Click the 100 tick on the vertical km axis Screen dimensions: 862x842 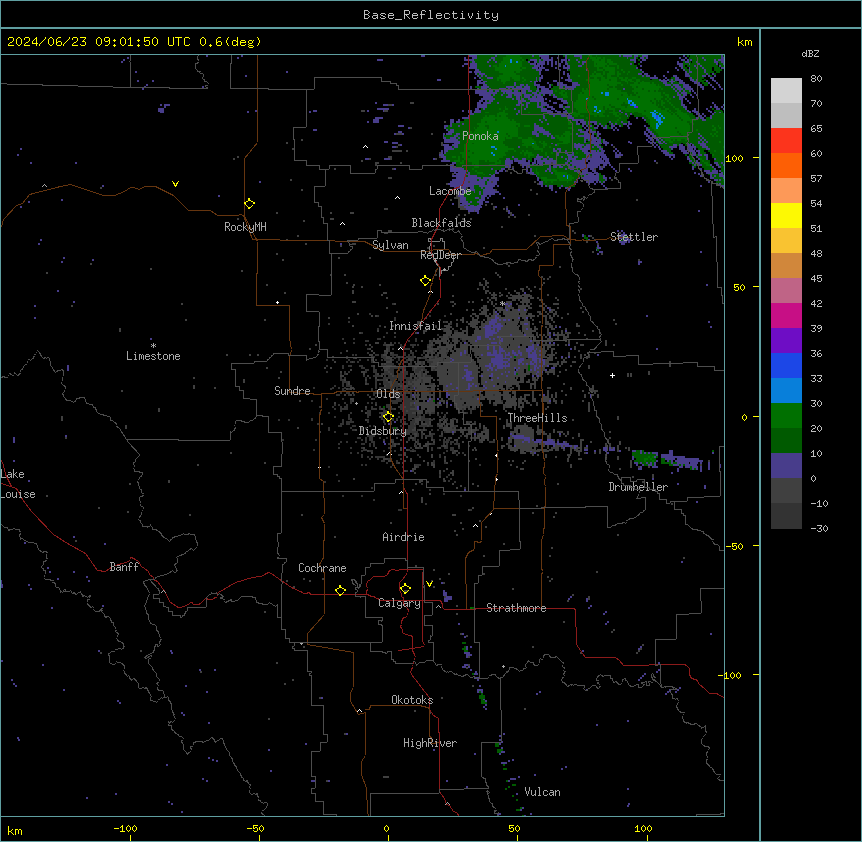click(x=734, y=158)
